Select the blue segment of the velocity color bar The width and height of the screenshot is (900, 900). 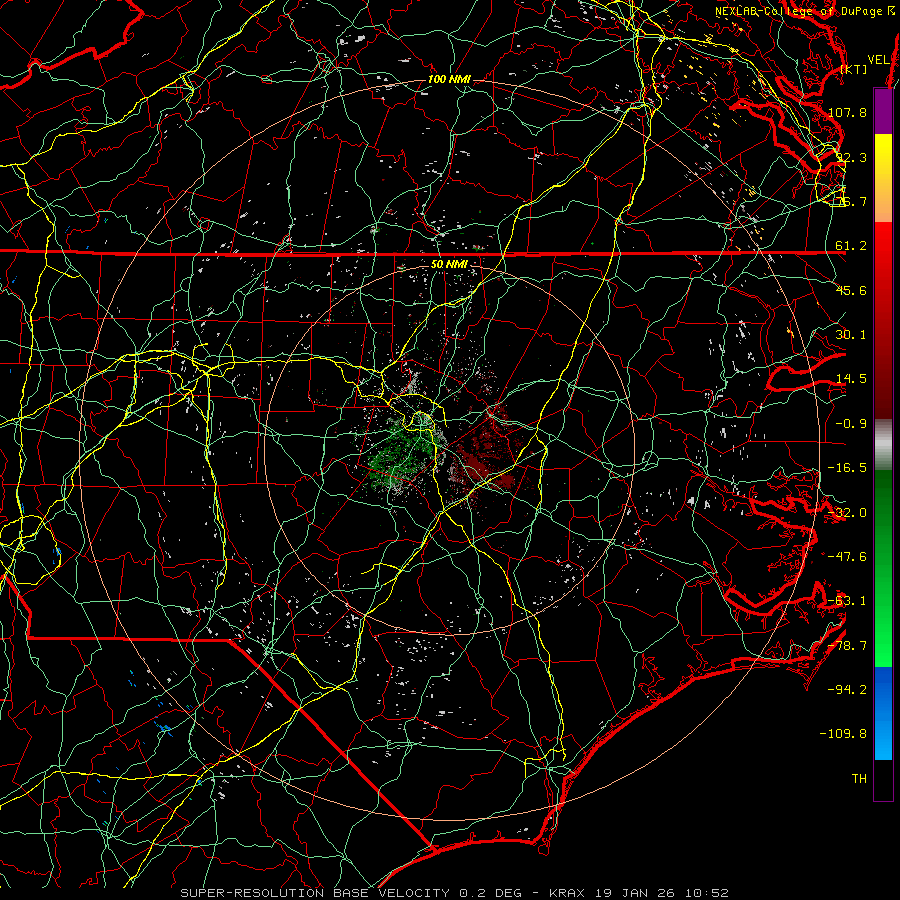[x=883, y=713]
